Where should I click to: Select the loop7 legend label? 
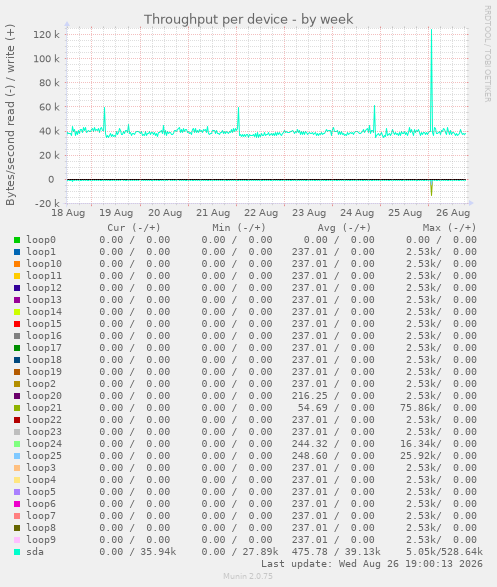coord(41,515)
